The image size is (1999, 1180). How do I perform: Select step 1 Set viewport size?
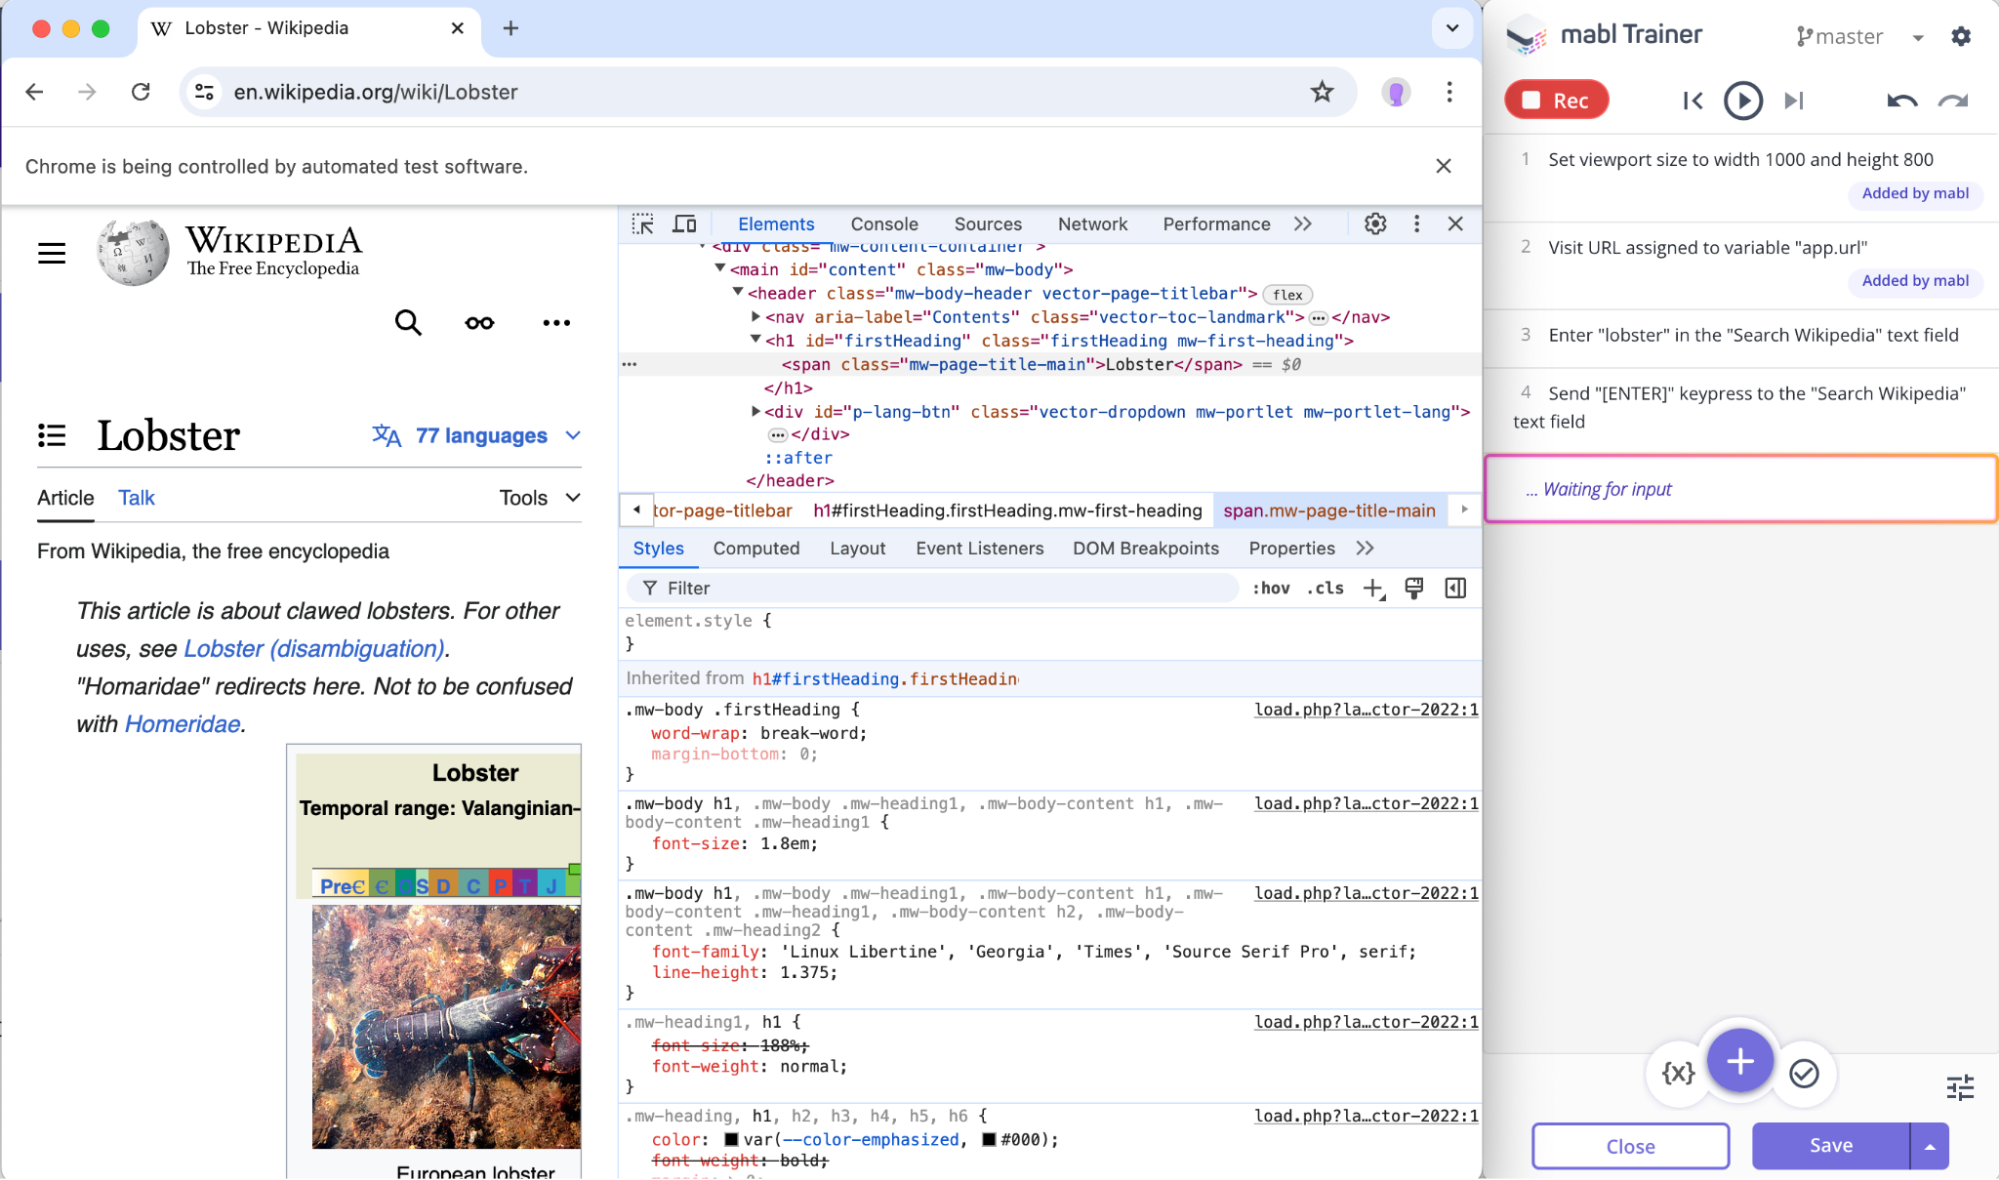pyautogui.click(x=1740, y=176)
